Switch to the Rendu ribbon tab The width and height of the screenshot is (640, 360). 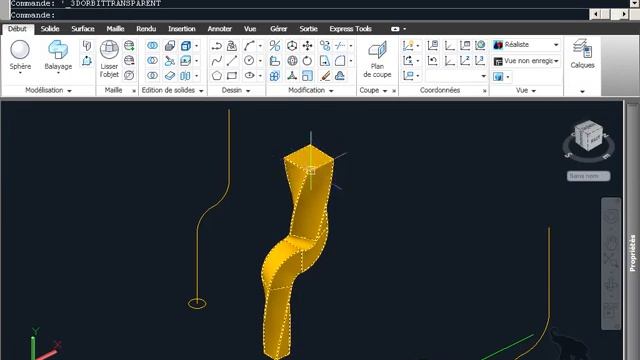[x=146, y=29]
